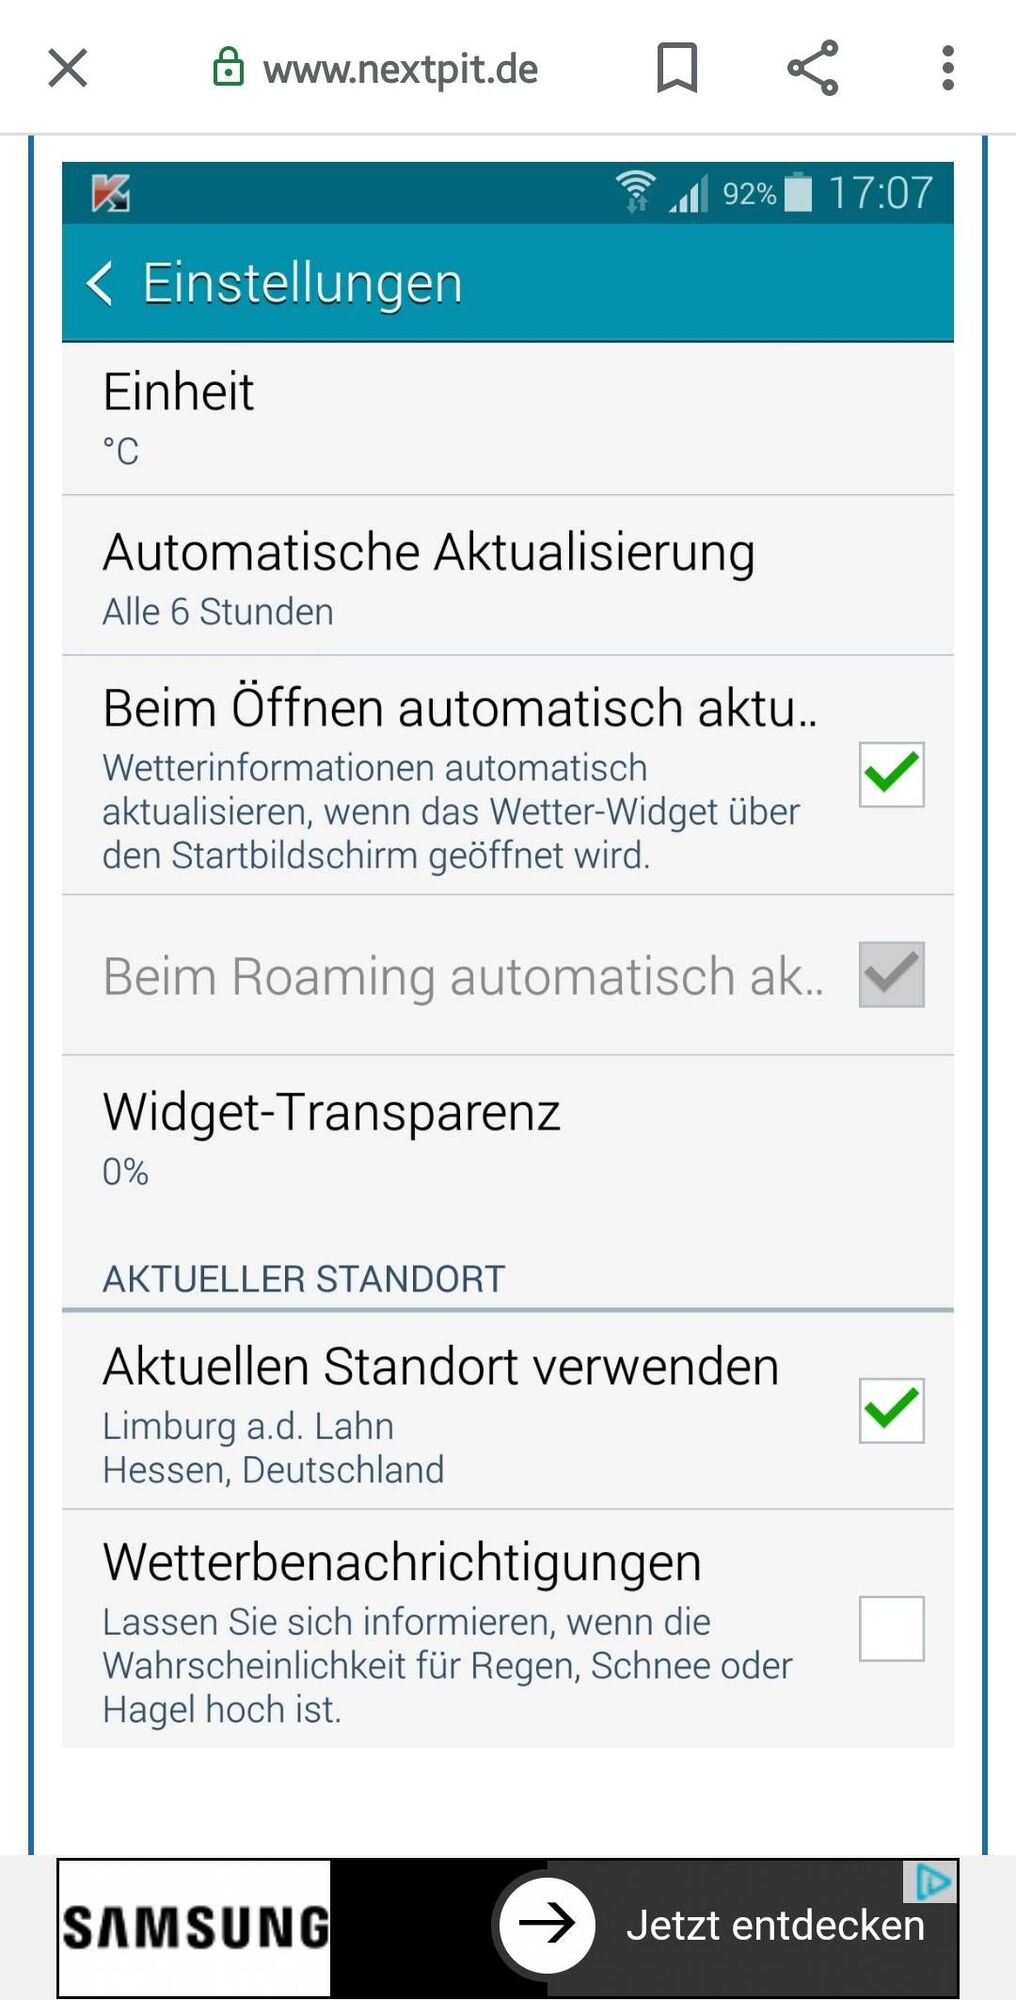Tap the share icon

pyautogui.click(x=812, y=68)
